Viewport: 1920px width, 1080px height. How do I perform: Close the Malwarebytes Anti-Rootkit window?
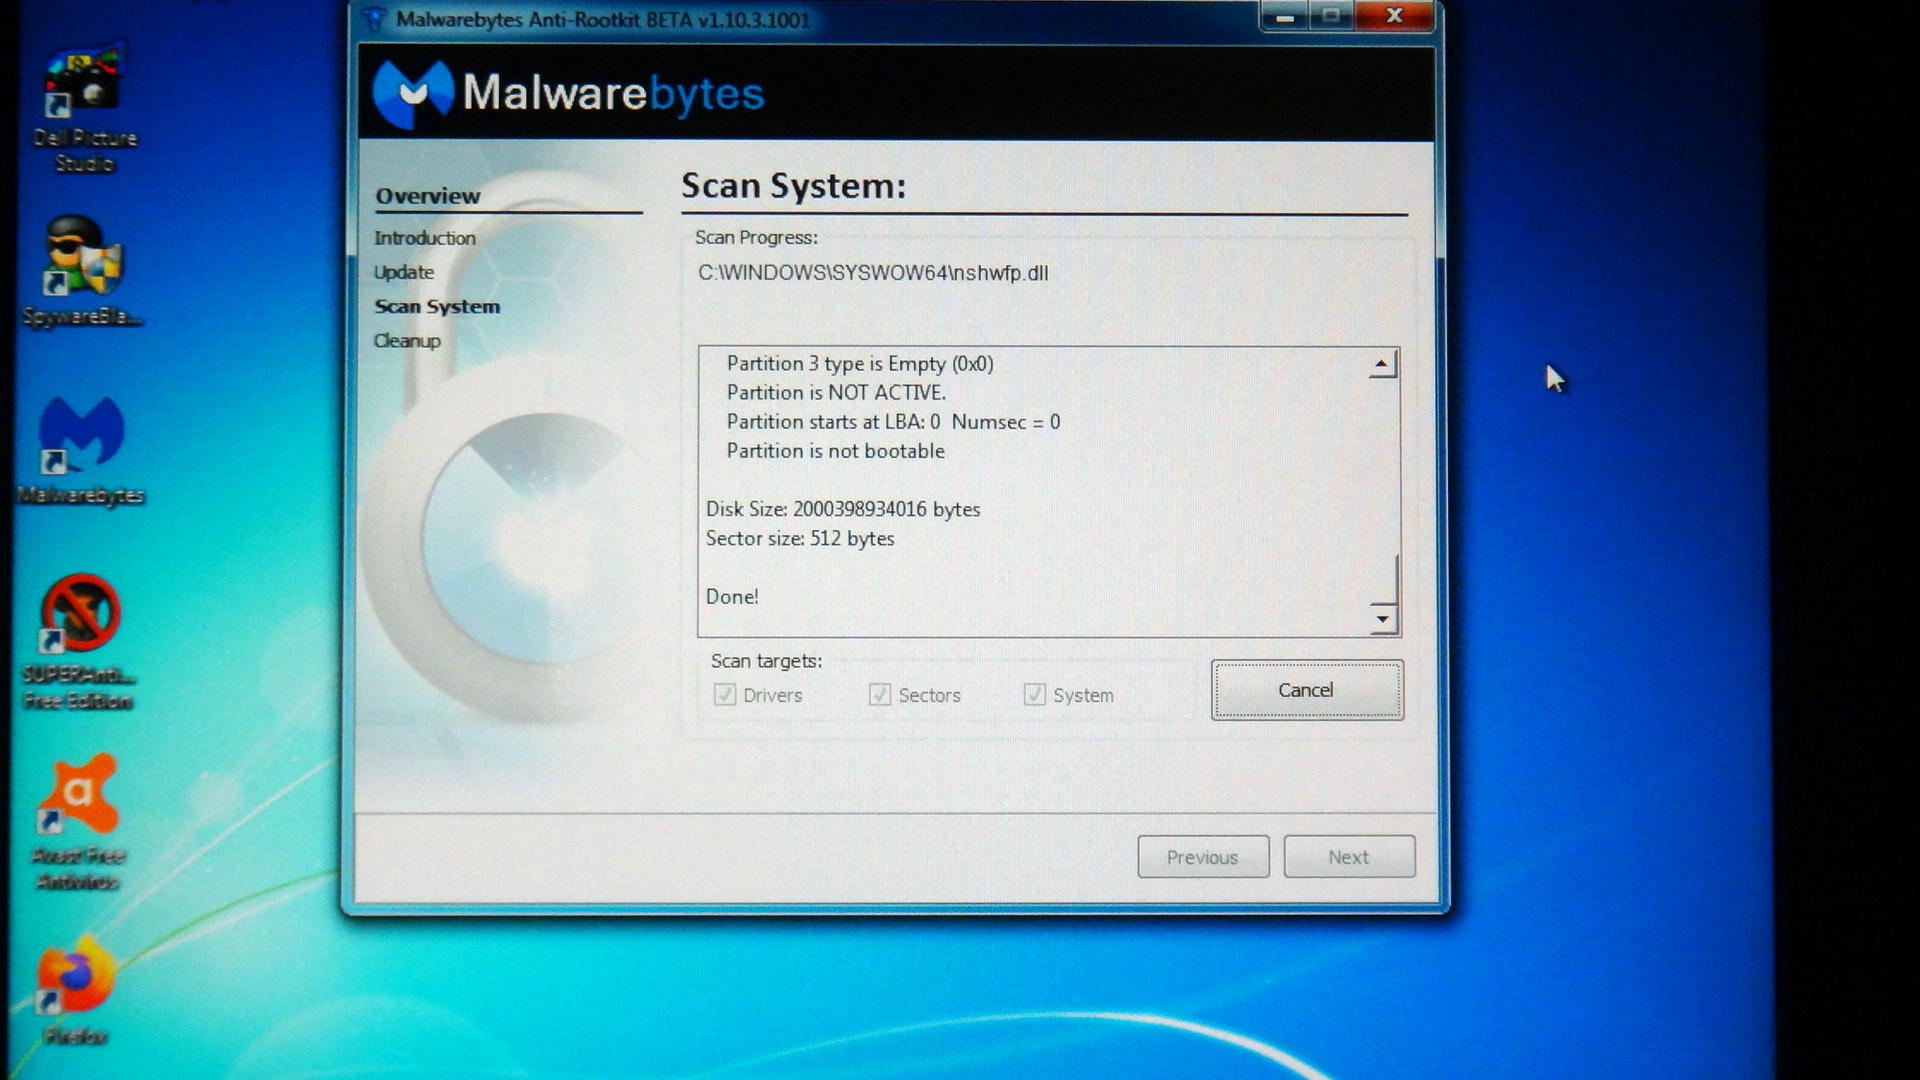(1394, 16)
